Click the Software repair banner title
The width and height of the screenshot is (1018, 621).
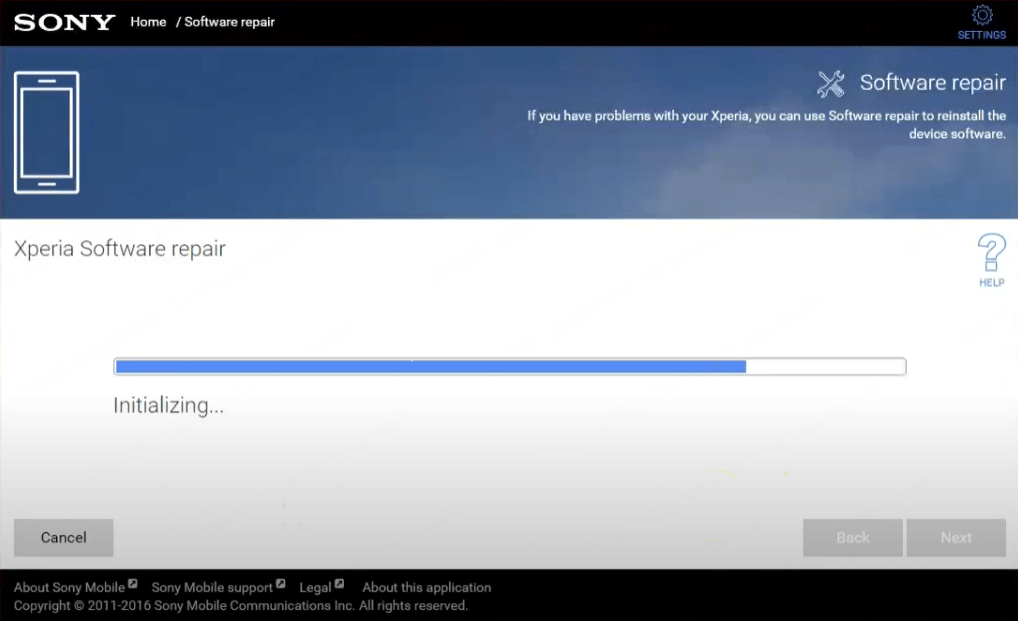(x=932, y=83)
